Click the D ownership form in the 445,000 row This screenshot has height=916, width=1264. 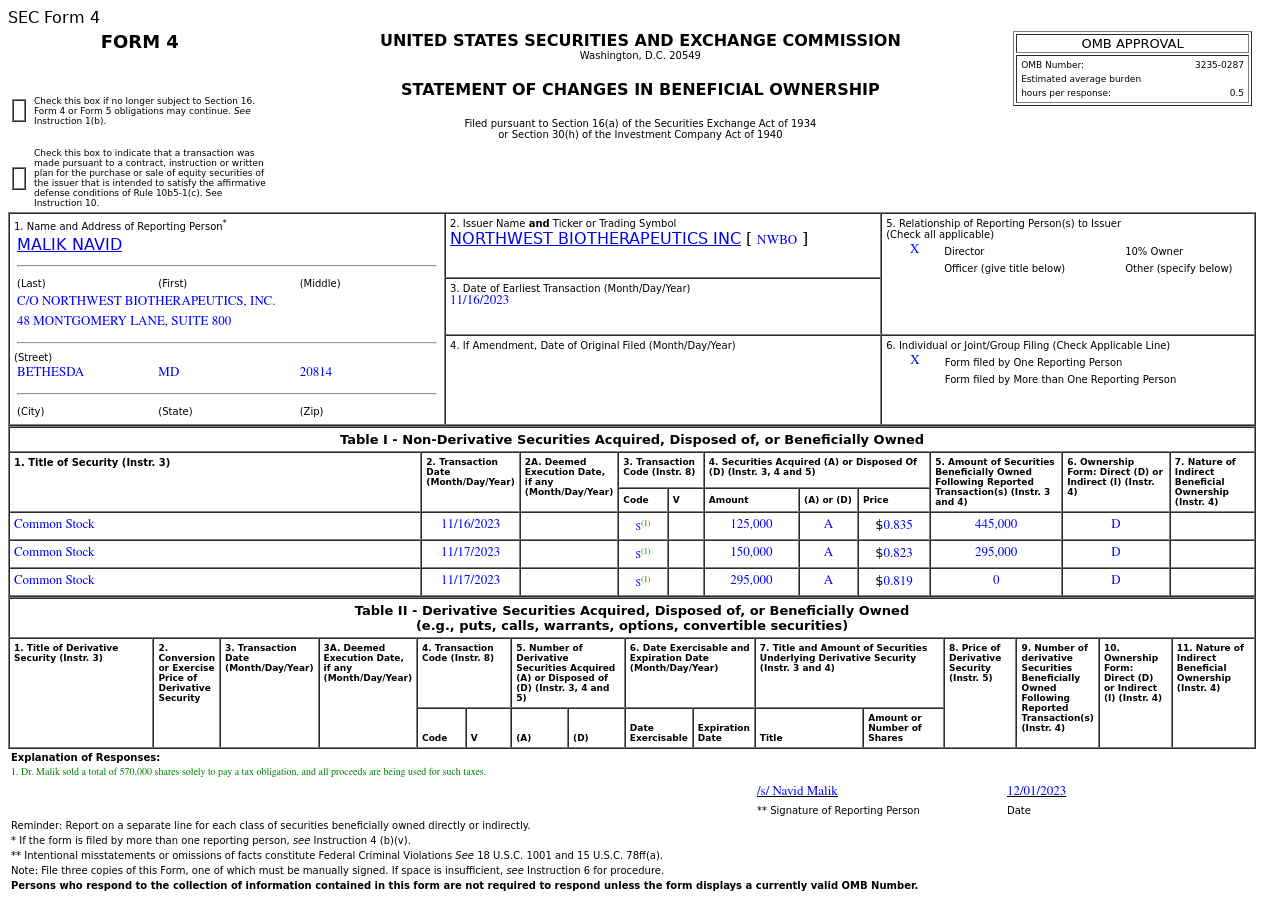pyautogui.click(x=1115, y=524)
